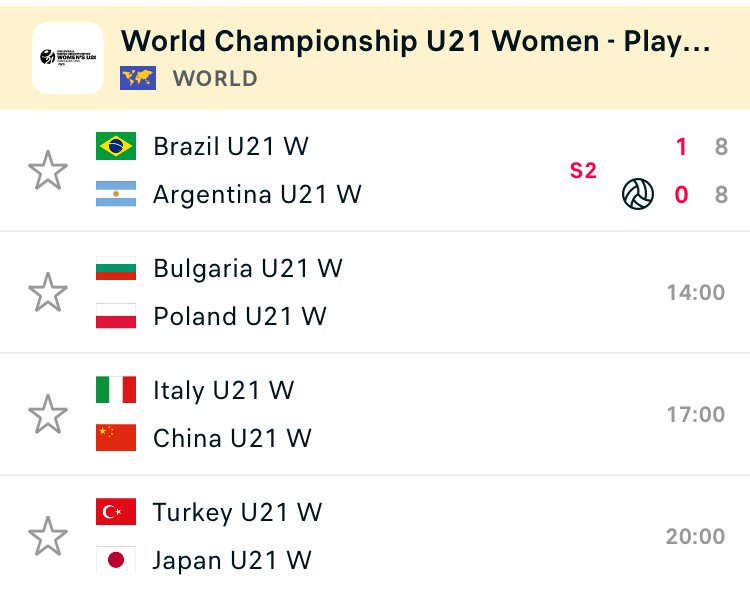Viewport: 750px width, 595px height.
Task: Favorite the Brazil vs Argentina match star
Action: [47, 170]
